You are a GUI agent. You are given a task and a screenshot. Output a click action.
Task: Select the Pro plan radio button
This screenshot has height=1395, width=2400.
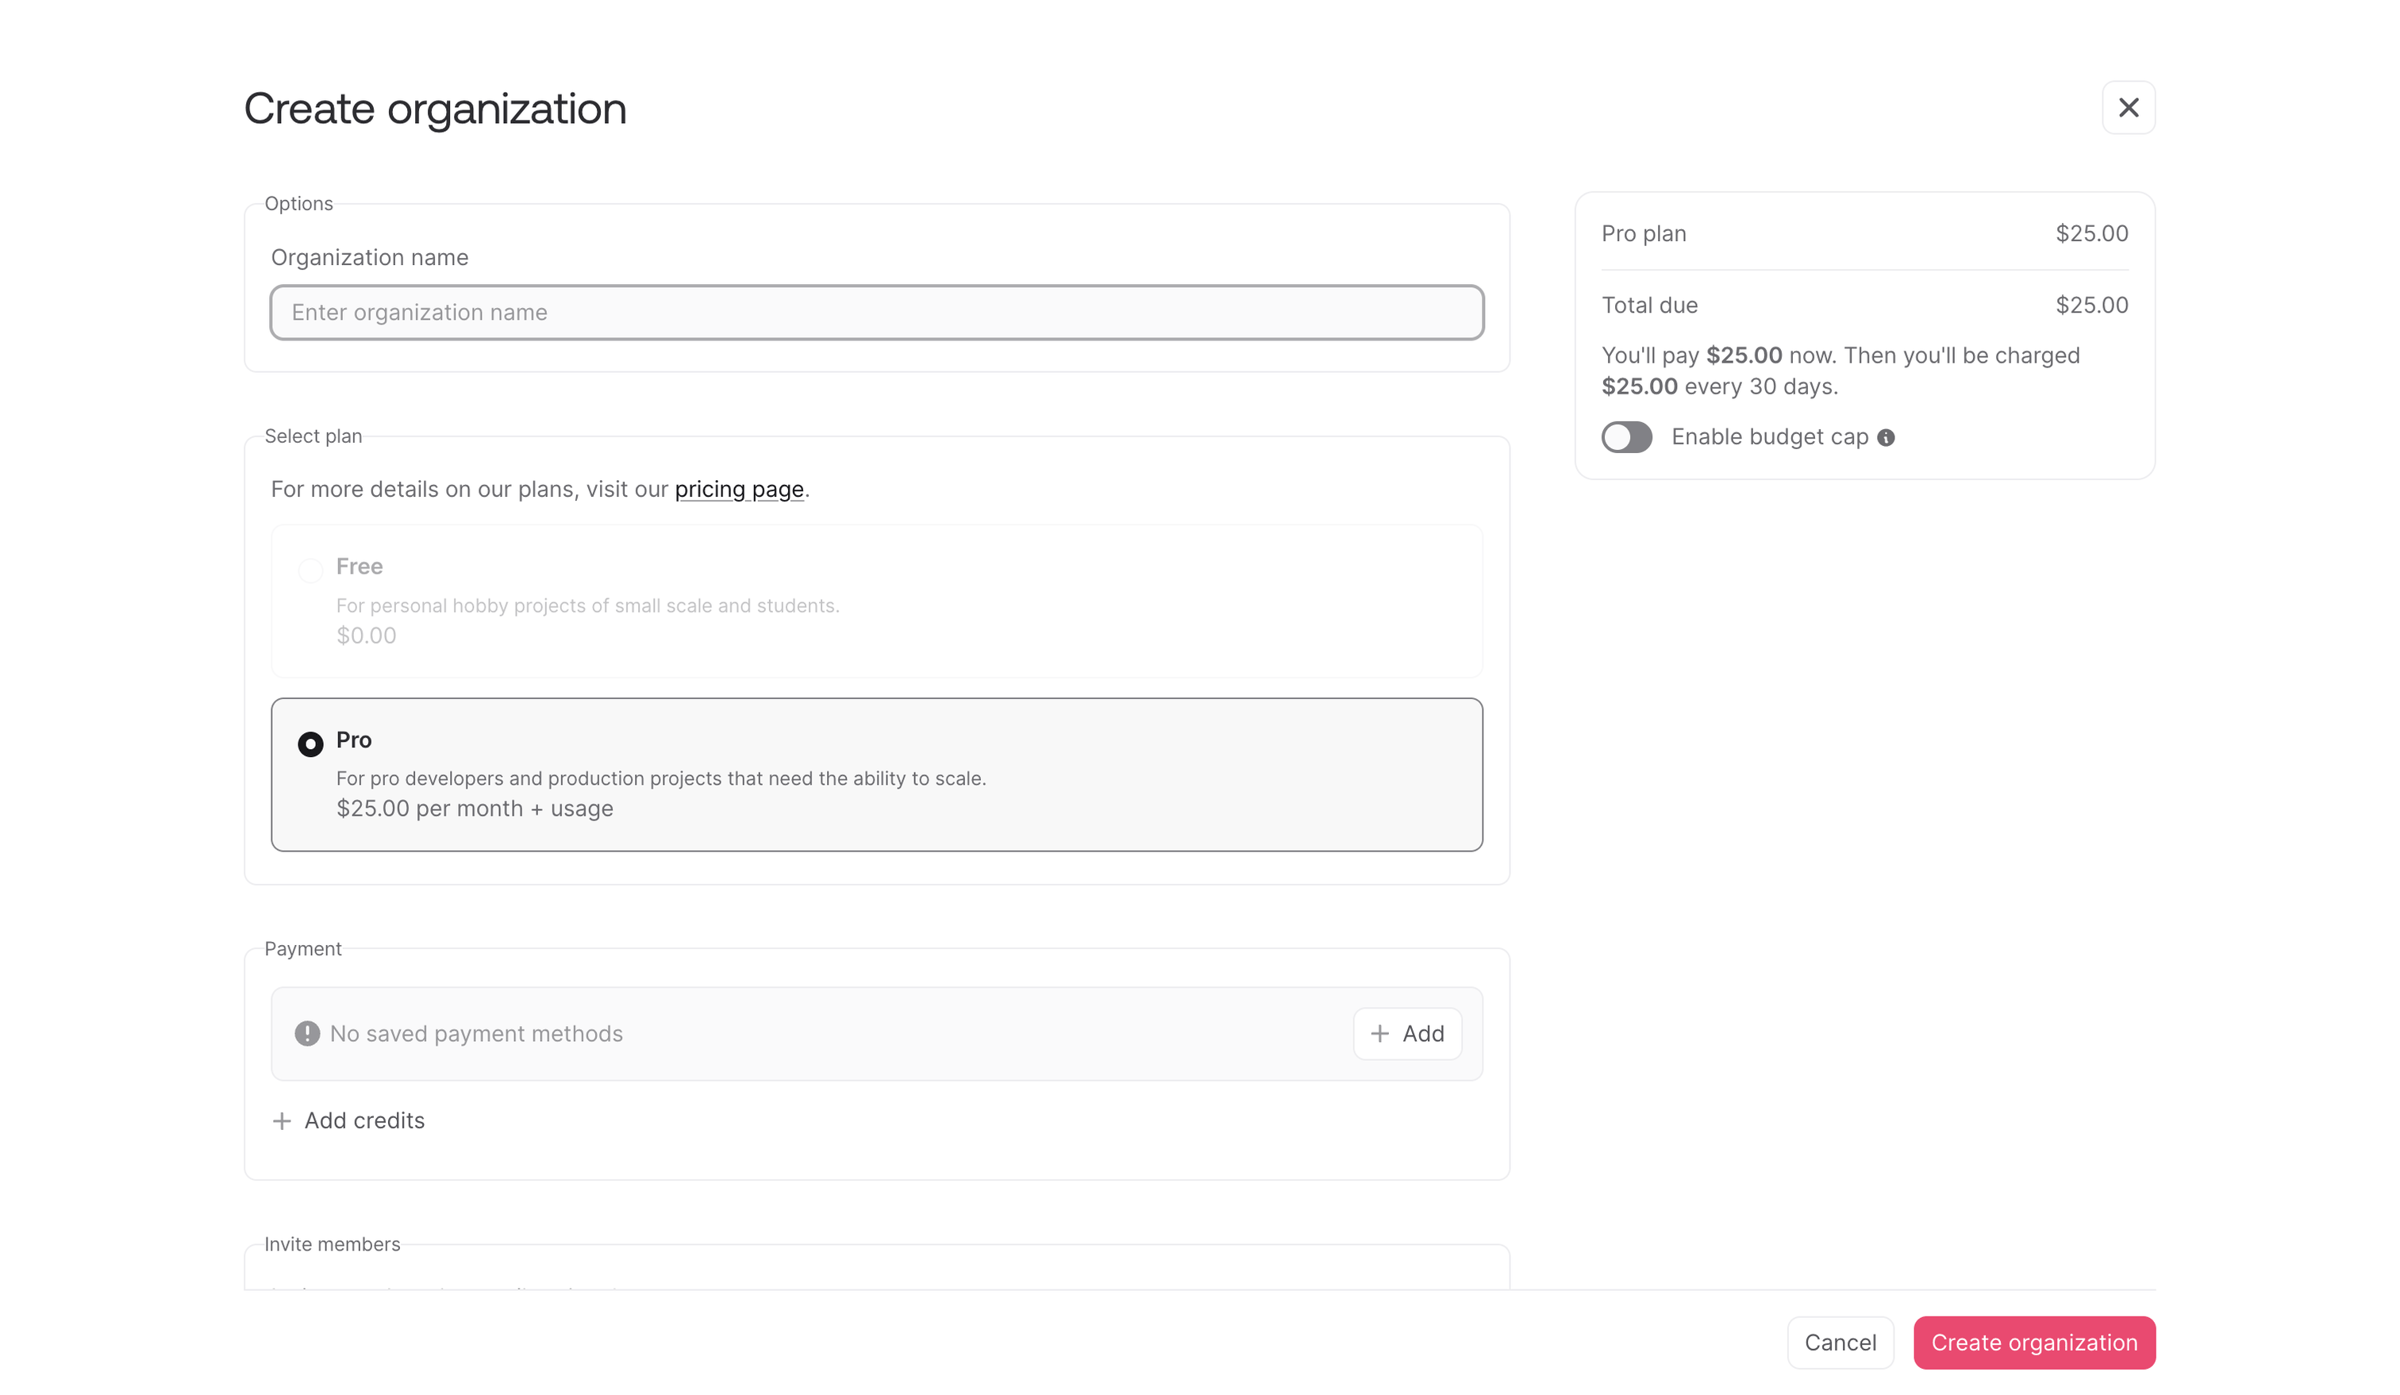[310, 743]
